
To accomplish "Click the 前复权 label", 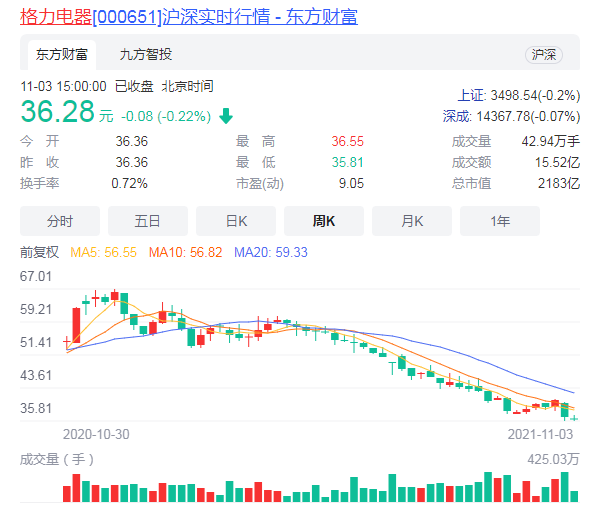I will click(x=40, y=252).
